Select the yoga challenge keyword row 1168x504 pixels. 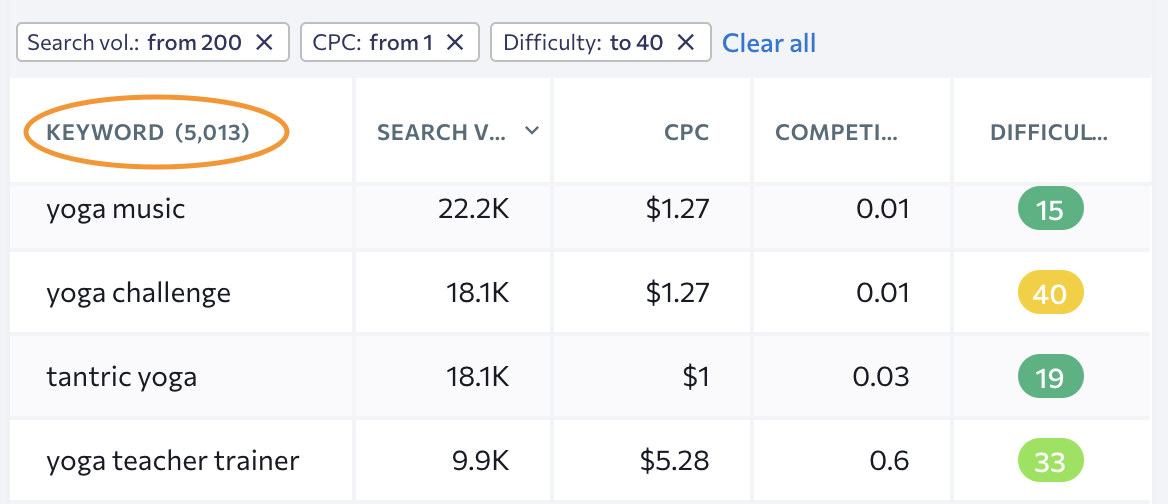click(138, 293)
